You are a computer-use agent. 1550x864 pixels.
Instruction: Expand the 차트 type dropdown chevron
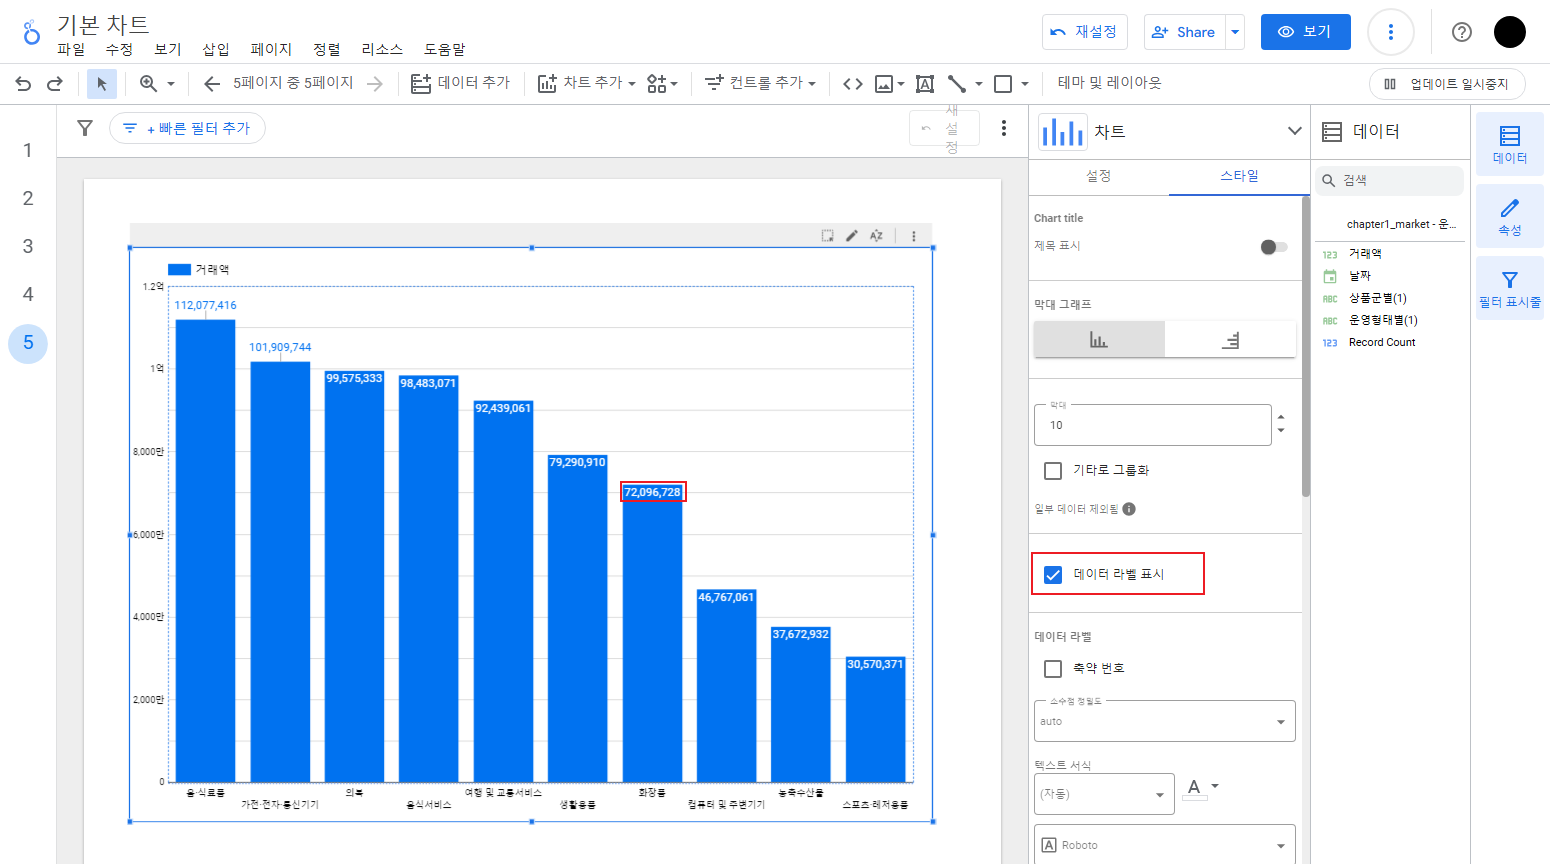point(1295,131)
